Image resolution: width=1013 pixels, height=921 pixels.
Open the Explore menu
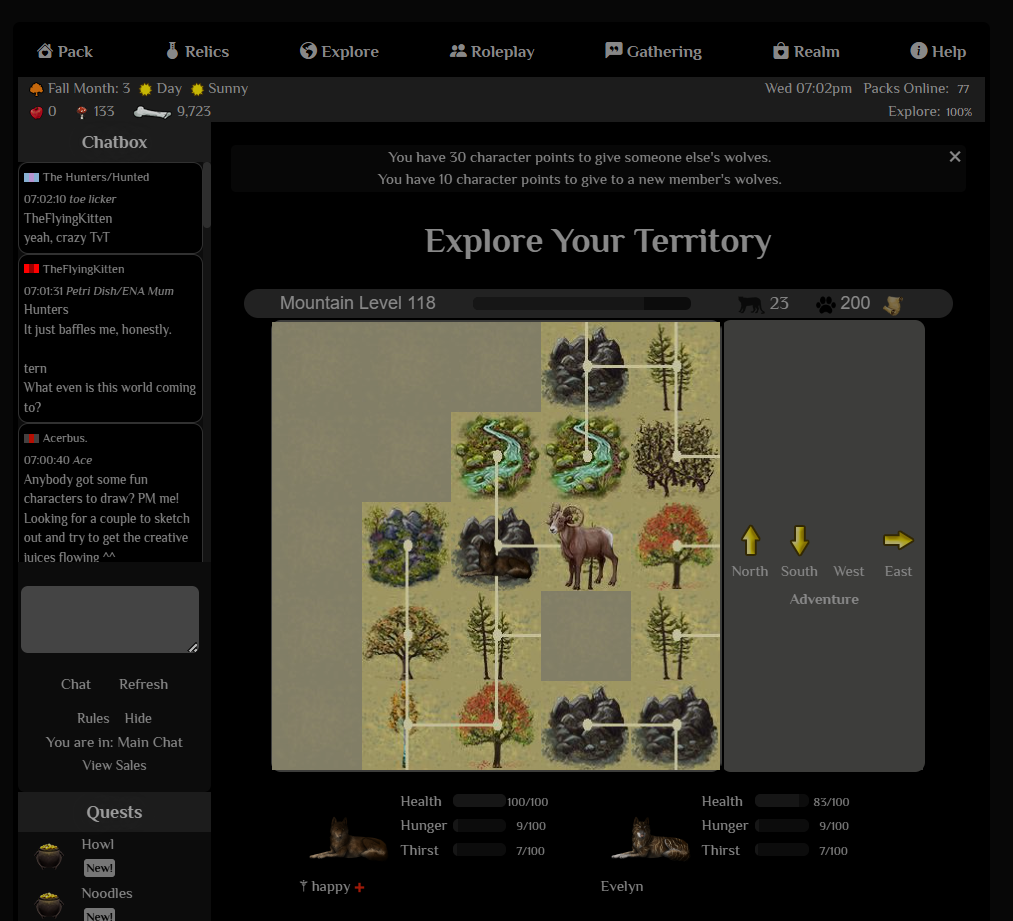tap(339, 52)
